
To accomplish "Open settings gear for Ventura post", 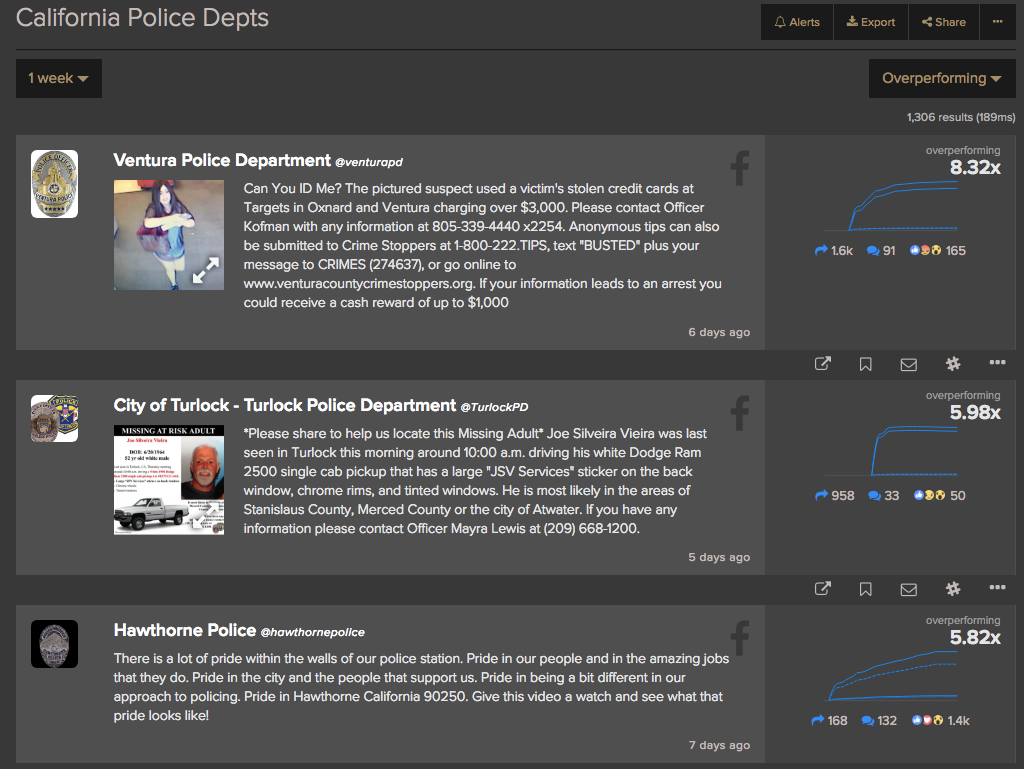I will coord(953,364).
